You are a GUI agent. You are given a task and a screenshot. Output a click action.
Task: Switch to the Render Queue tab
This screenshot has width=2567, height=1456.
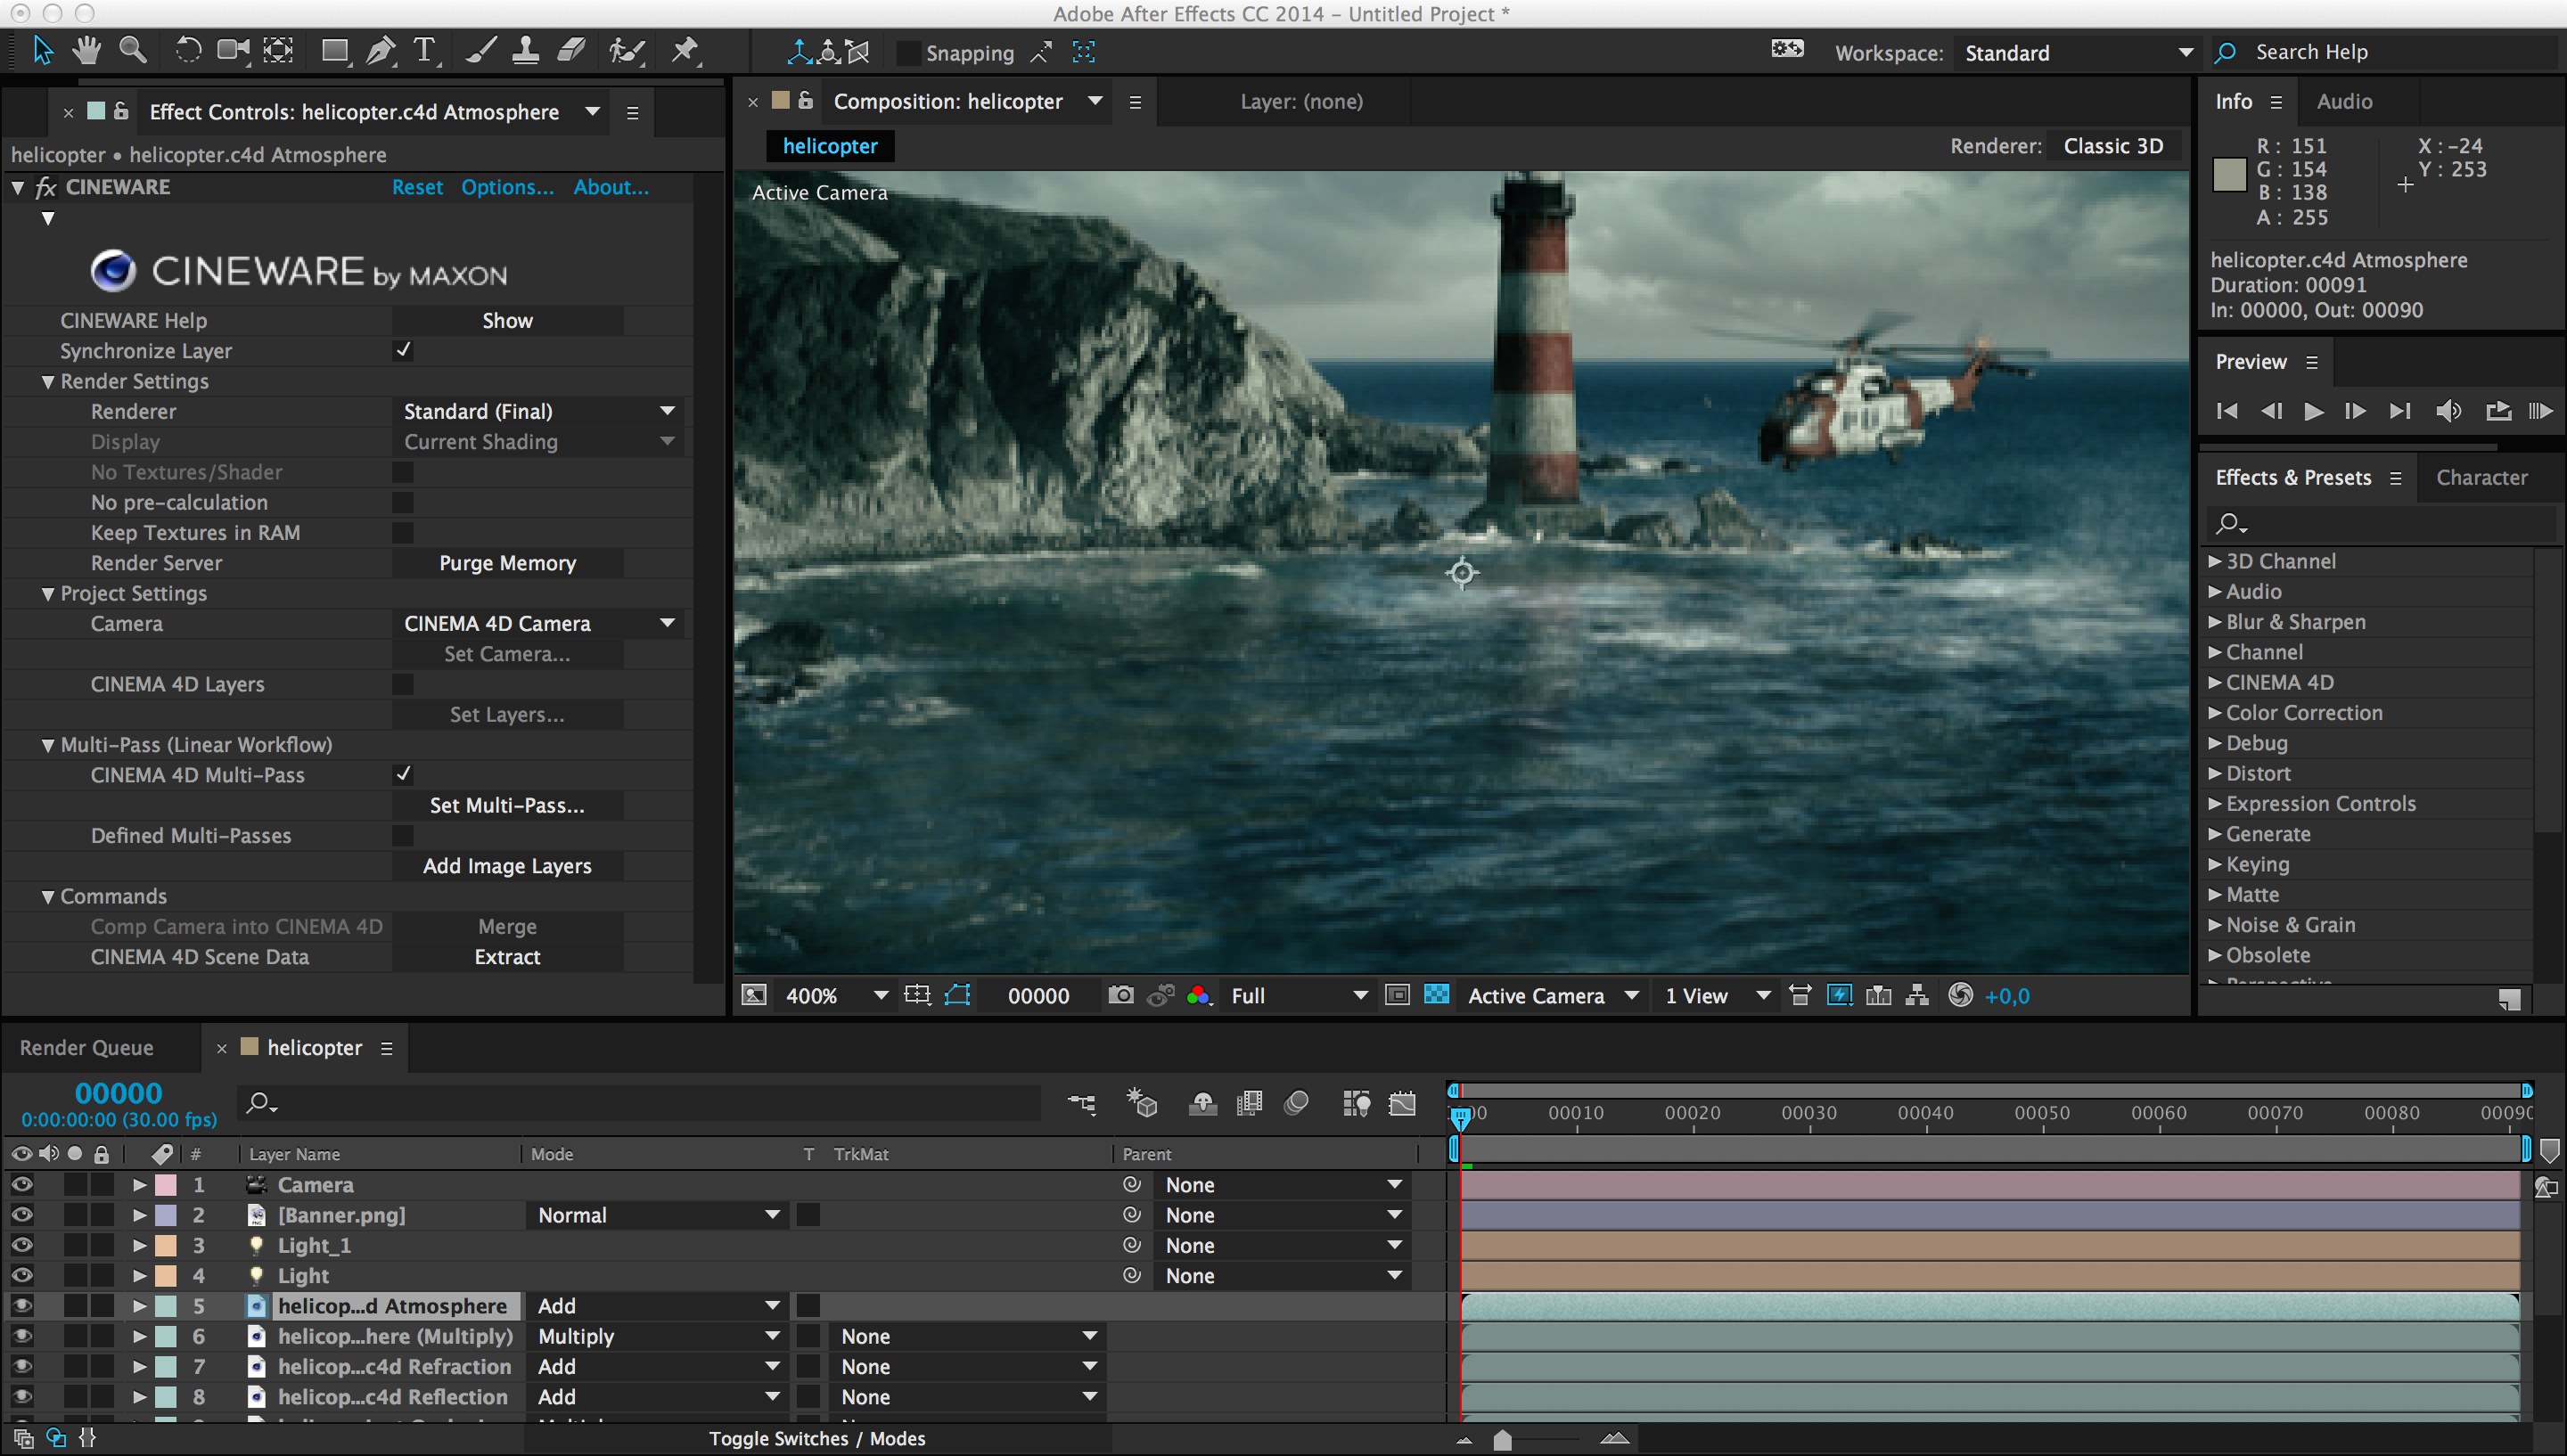point(87,1047)
